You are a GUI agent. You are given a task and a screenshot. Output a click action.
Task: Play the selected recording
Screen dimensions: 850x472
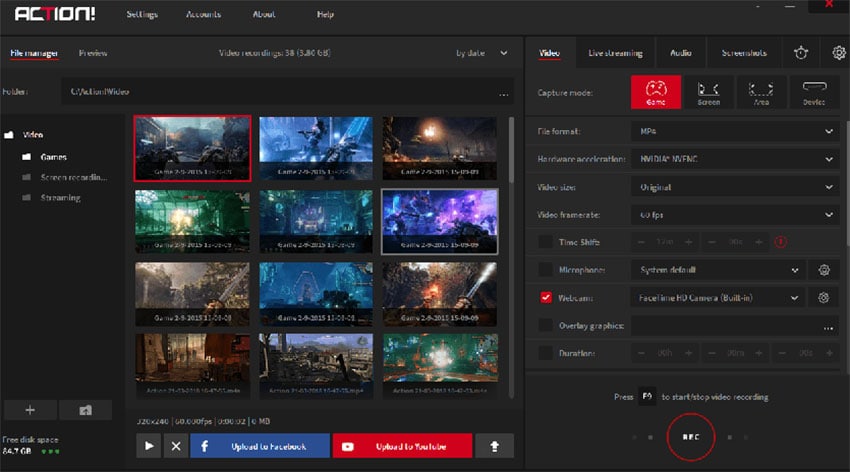coord(148,446)
